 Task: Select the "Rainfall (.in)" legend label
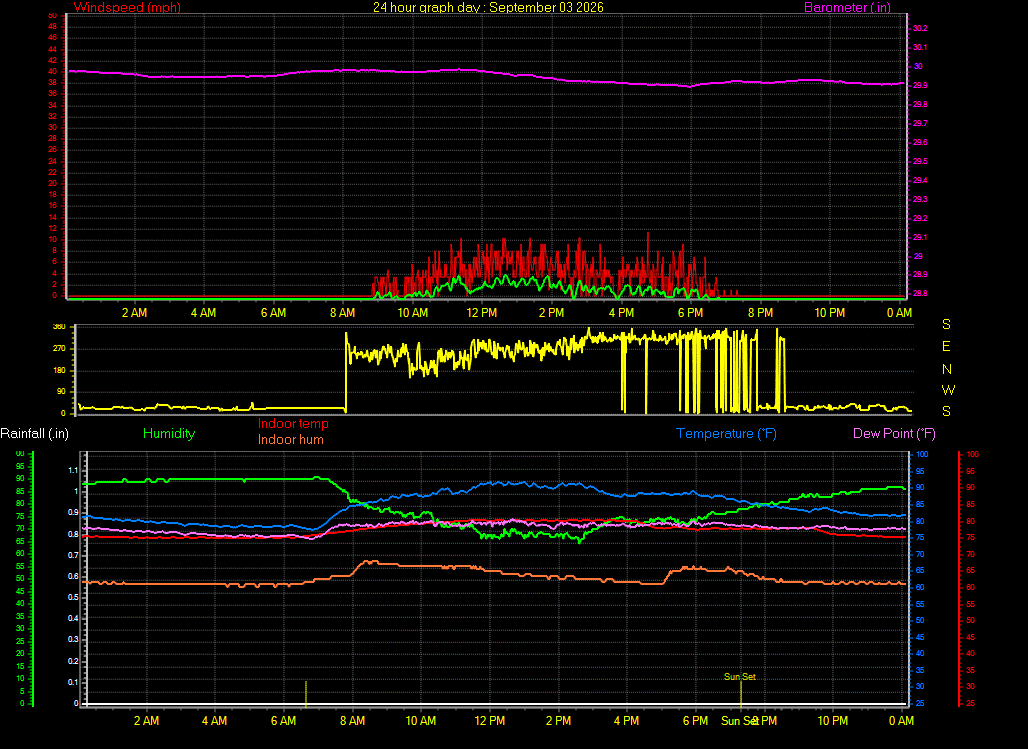(34, 434)
